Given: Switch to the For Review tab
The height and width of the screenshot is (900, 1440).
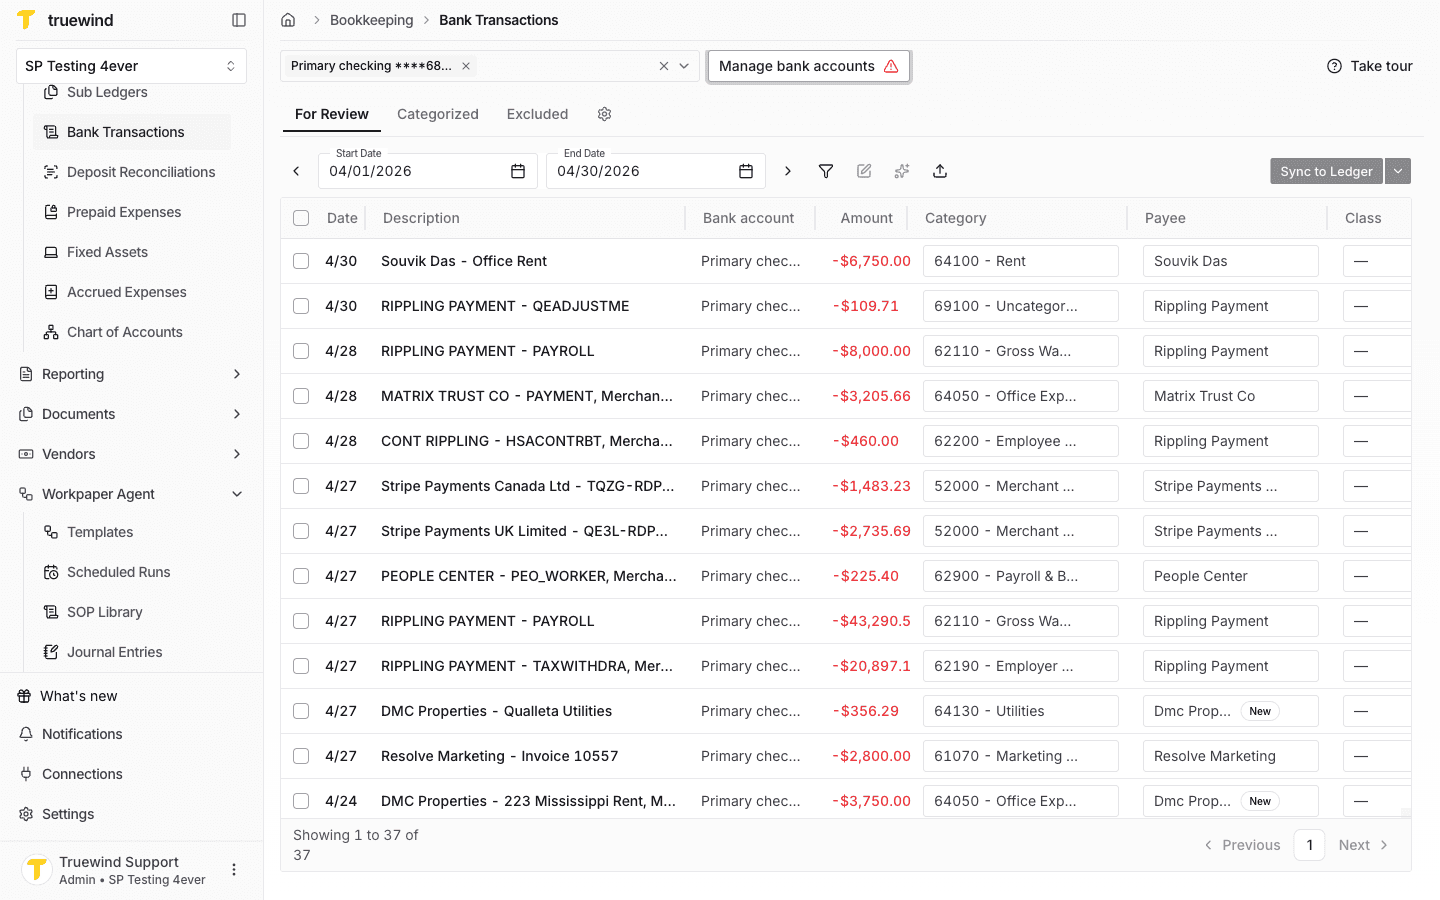Looking at the screenshot, I should [x=332, y=114].
